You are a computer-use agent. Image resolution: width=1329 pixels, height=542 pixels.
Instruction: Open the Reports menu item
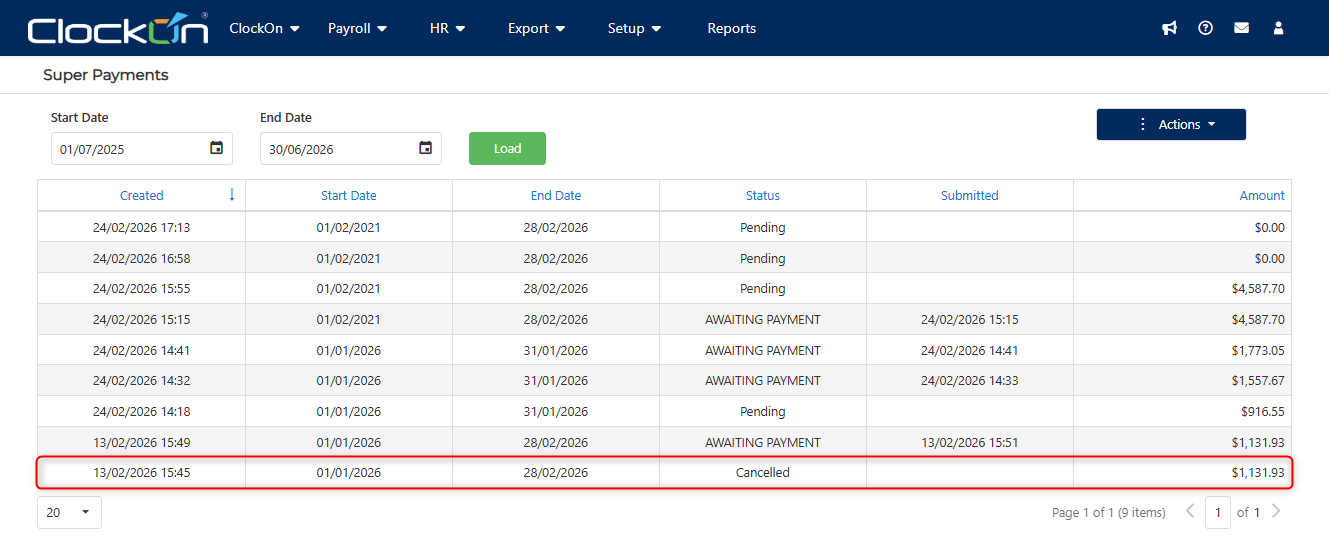click(x=731, y=28)
